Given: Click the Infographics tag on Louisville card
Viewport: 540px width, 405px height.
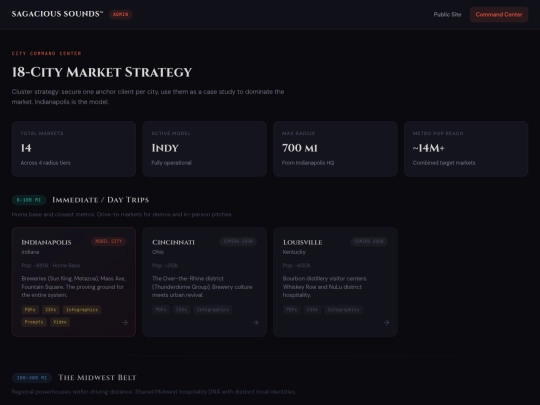Looking at the screenshot, I should (x=343, y=310).
